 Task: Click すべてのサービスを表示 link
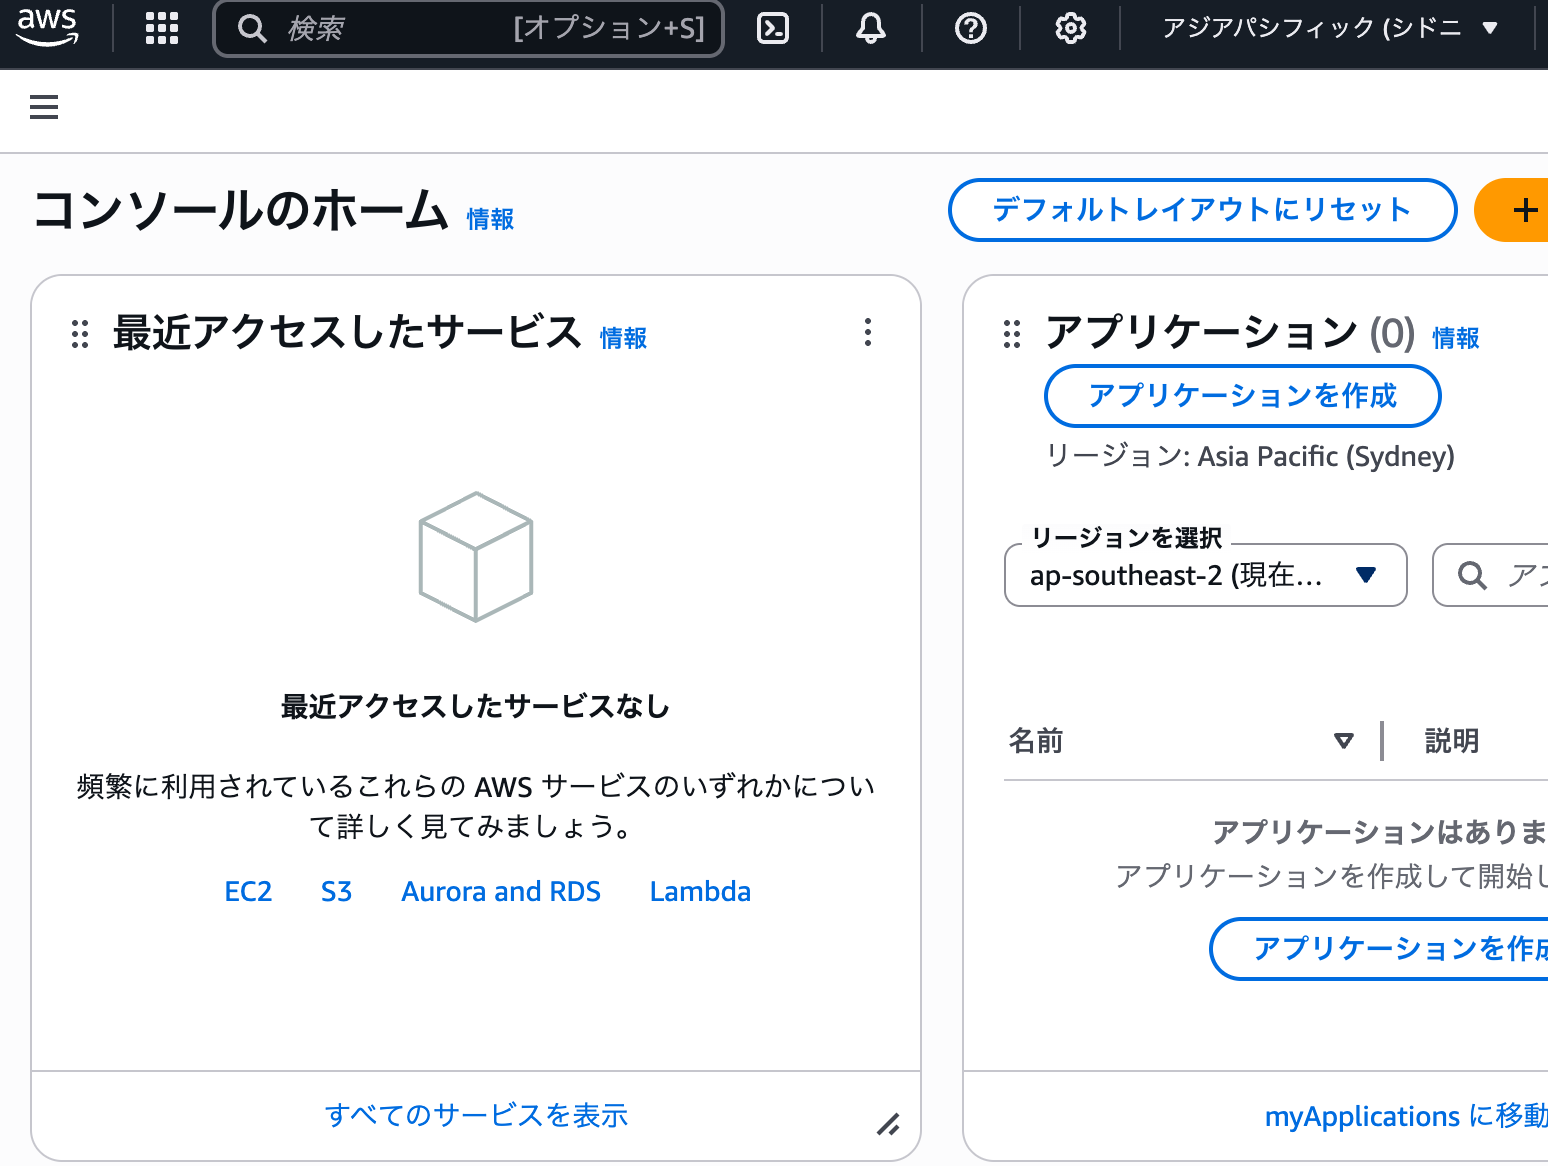[x=476, y=1115]
